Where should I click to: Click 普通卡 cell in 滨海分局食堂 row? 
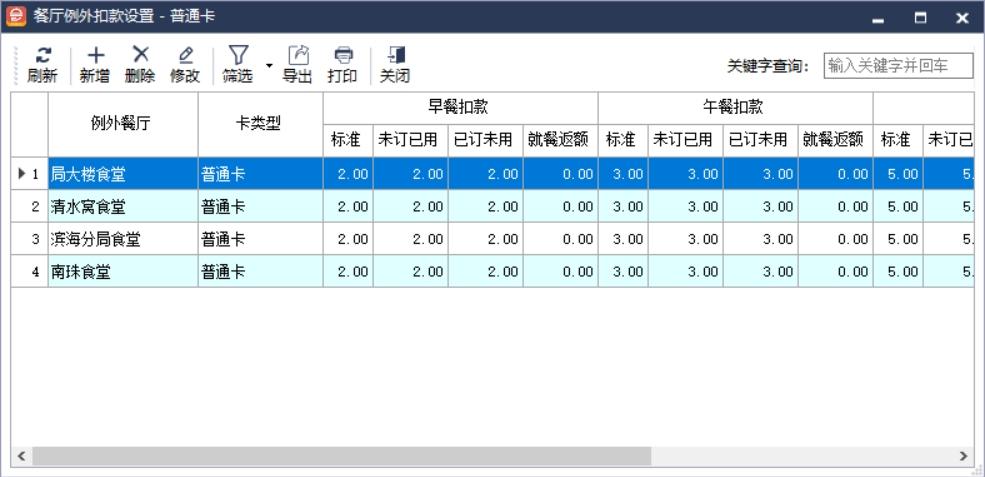(x=261, y=239)
